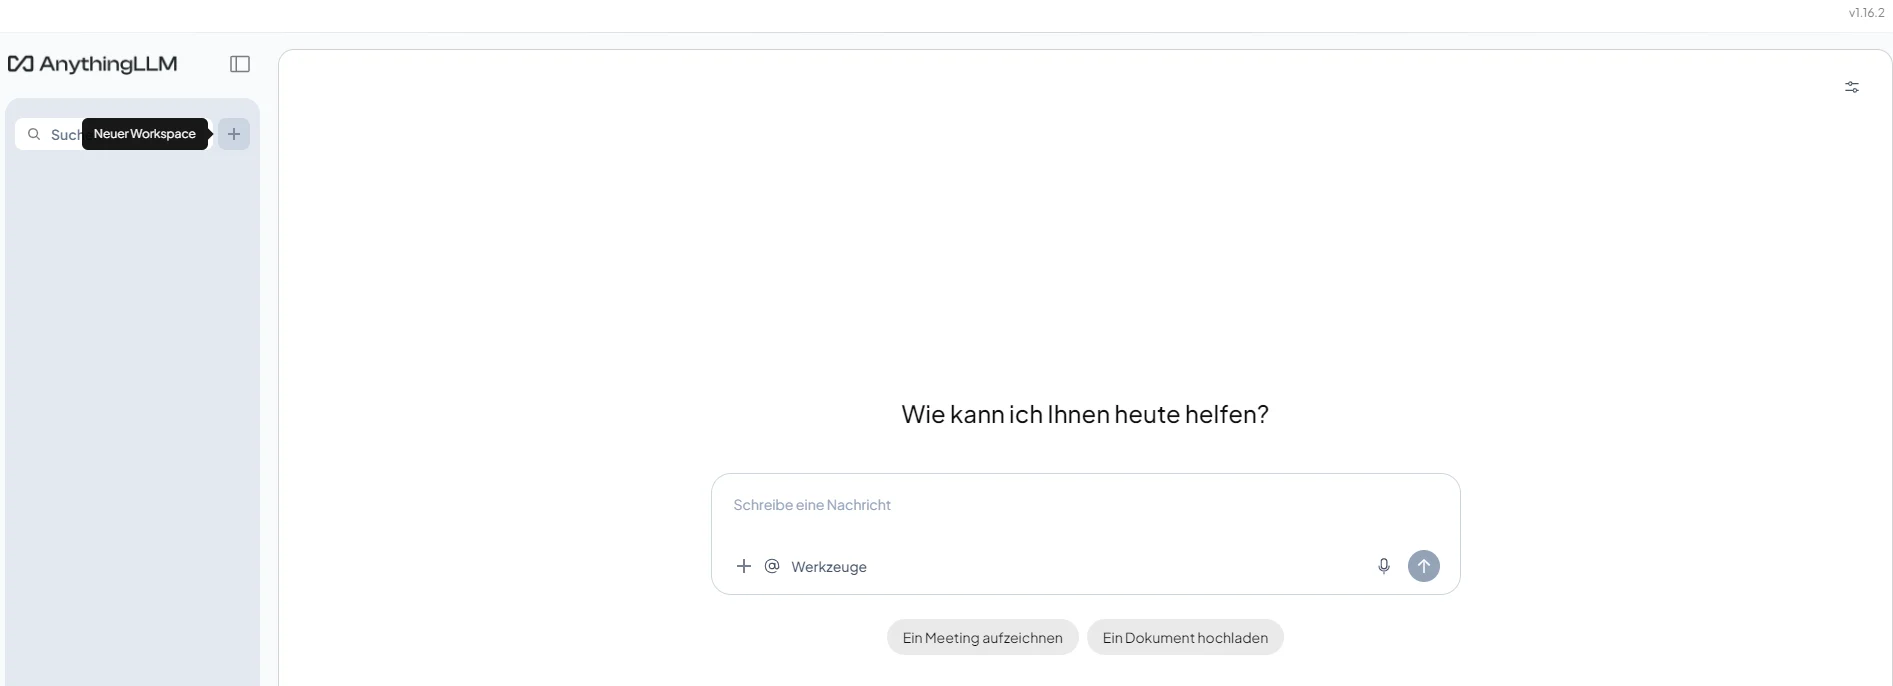Click the 'Wie kann ich Ihnen heute helfen?' heading
1893x686 pixels.
(x=1085, y=414)
